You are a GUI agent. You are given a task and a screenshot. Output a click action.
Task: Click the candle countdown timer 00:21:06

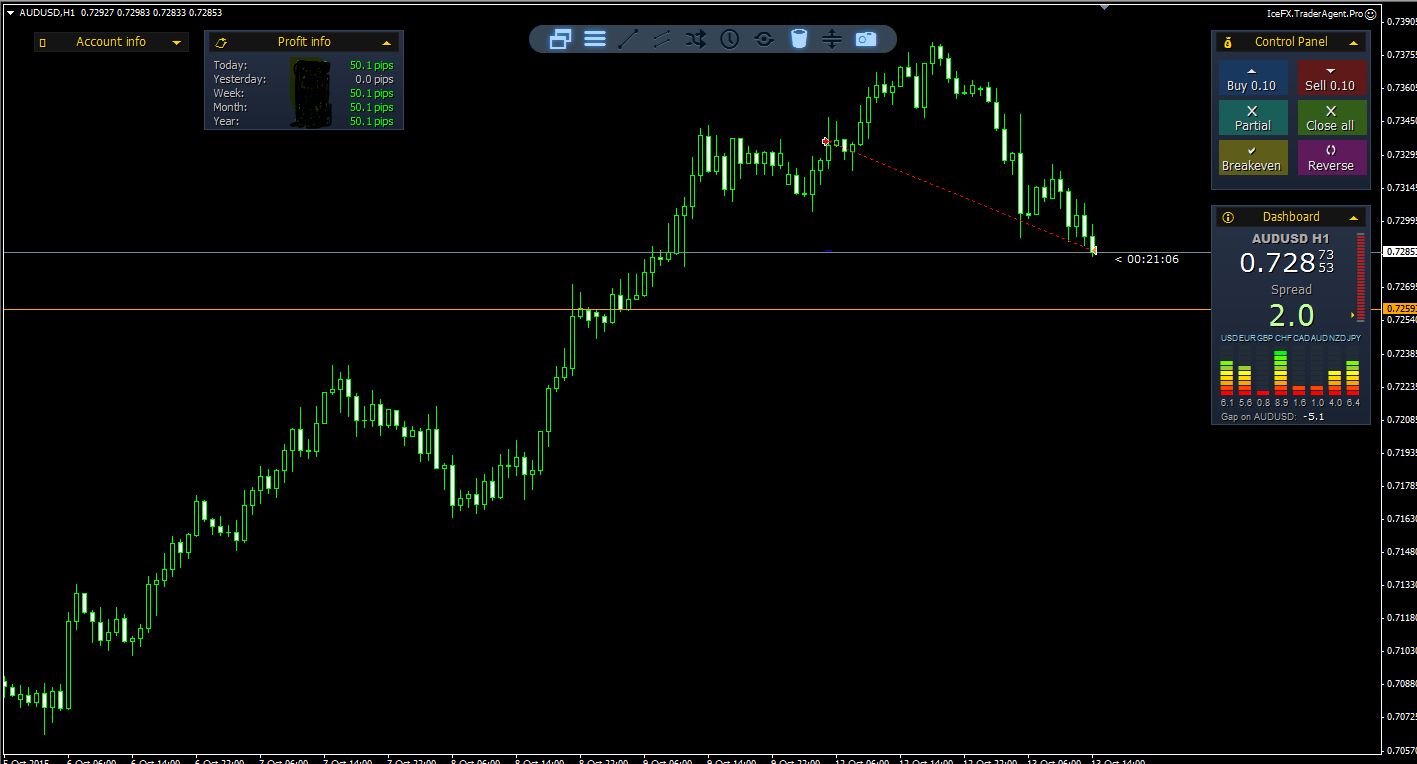click(x=1152, y=259)
